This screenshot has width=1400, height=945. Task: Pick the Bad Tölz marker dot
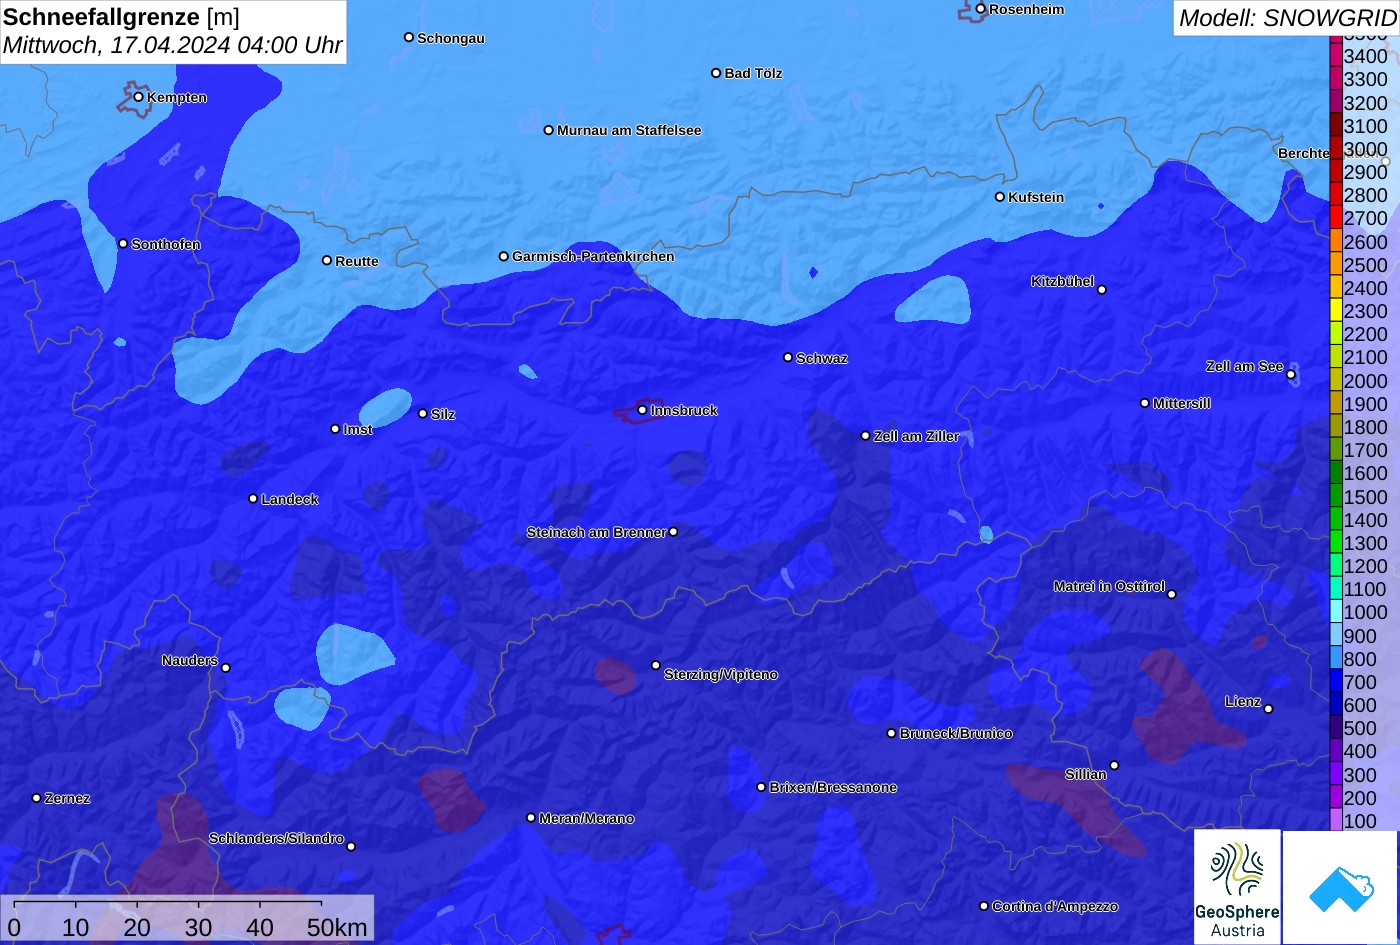click(716, 73)
